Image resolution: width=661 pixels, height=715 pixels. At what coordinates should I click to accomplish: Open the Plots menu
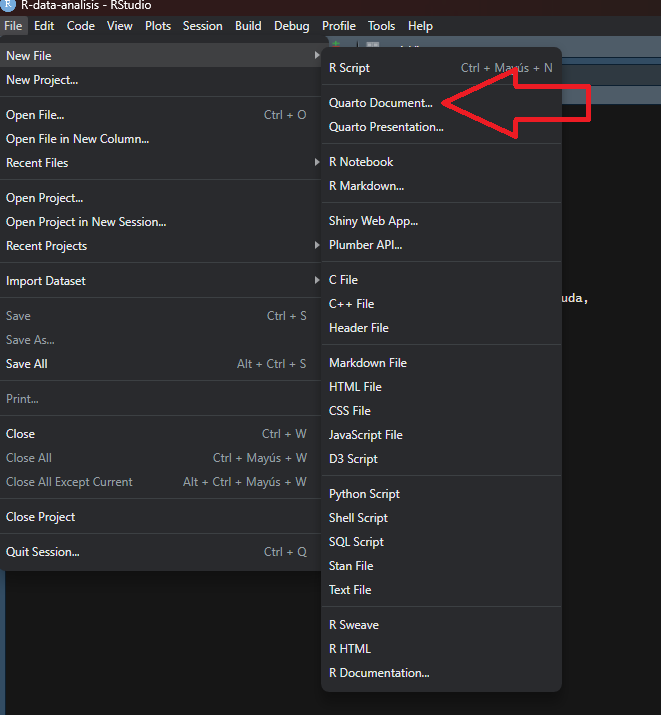[x=158, y=26]
